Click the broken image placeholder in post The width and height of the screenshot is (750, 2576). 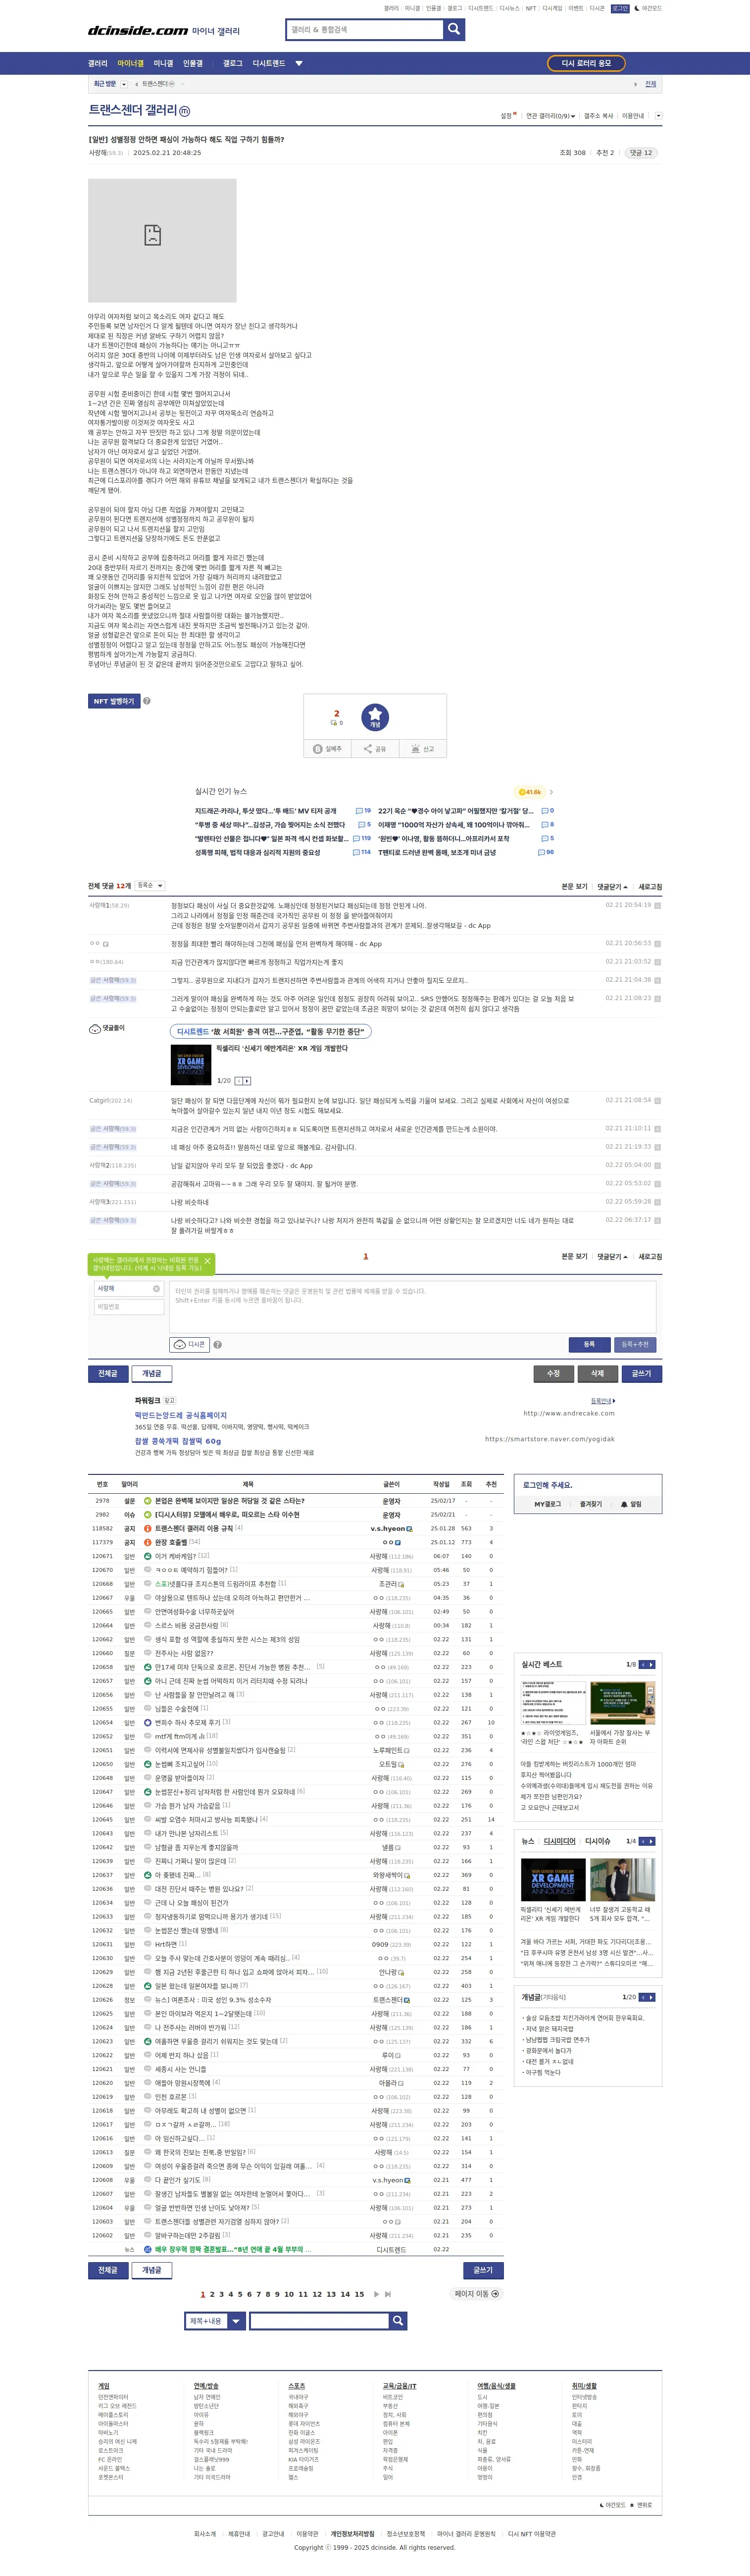click(x=162, y=240)
